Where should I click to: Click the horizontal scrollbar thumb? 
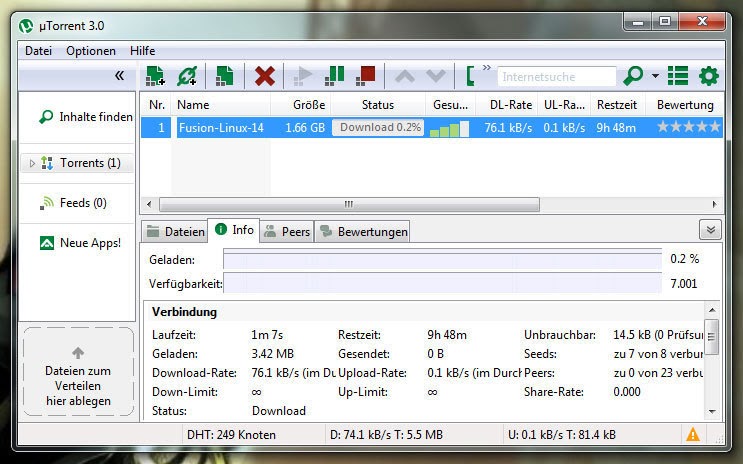[x=349, y=204]
